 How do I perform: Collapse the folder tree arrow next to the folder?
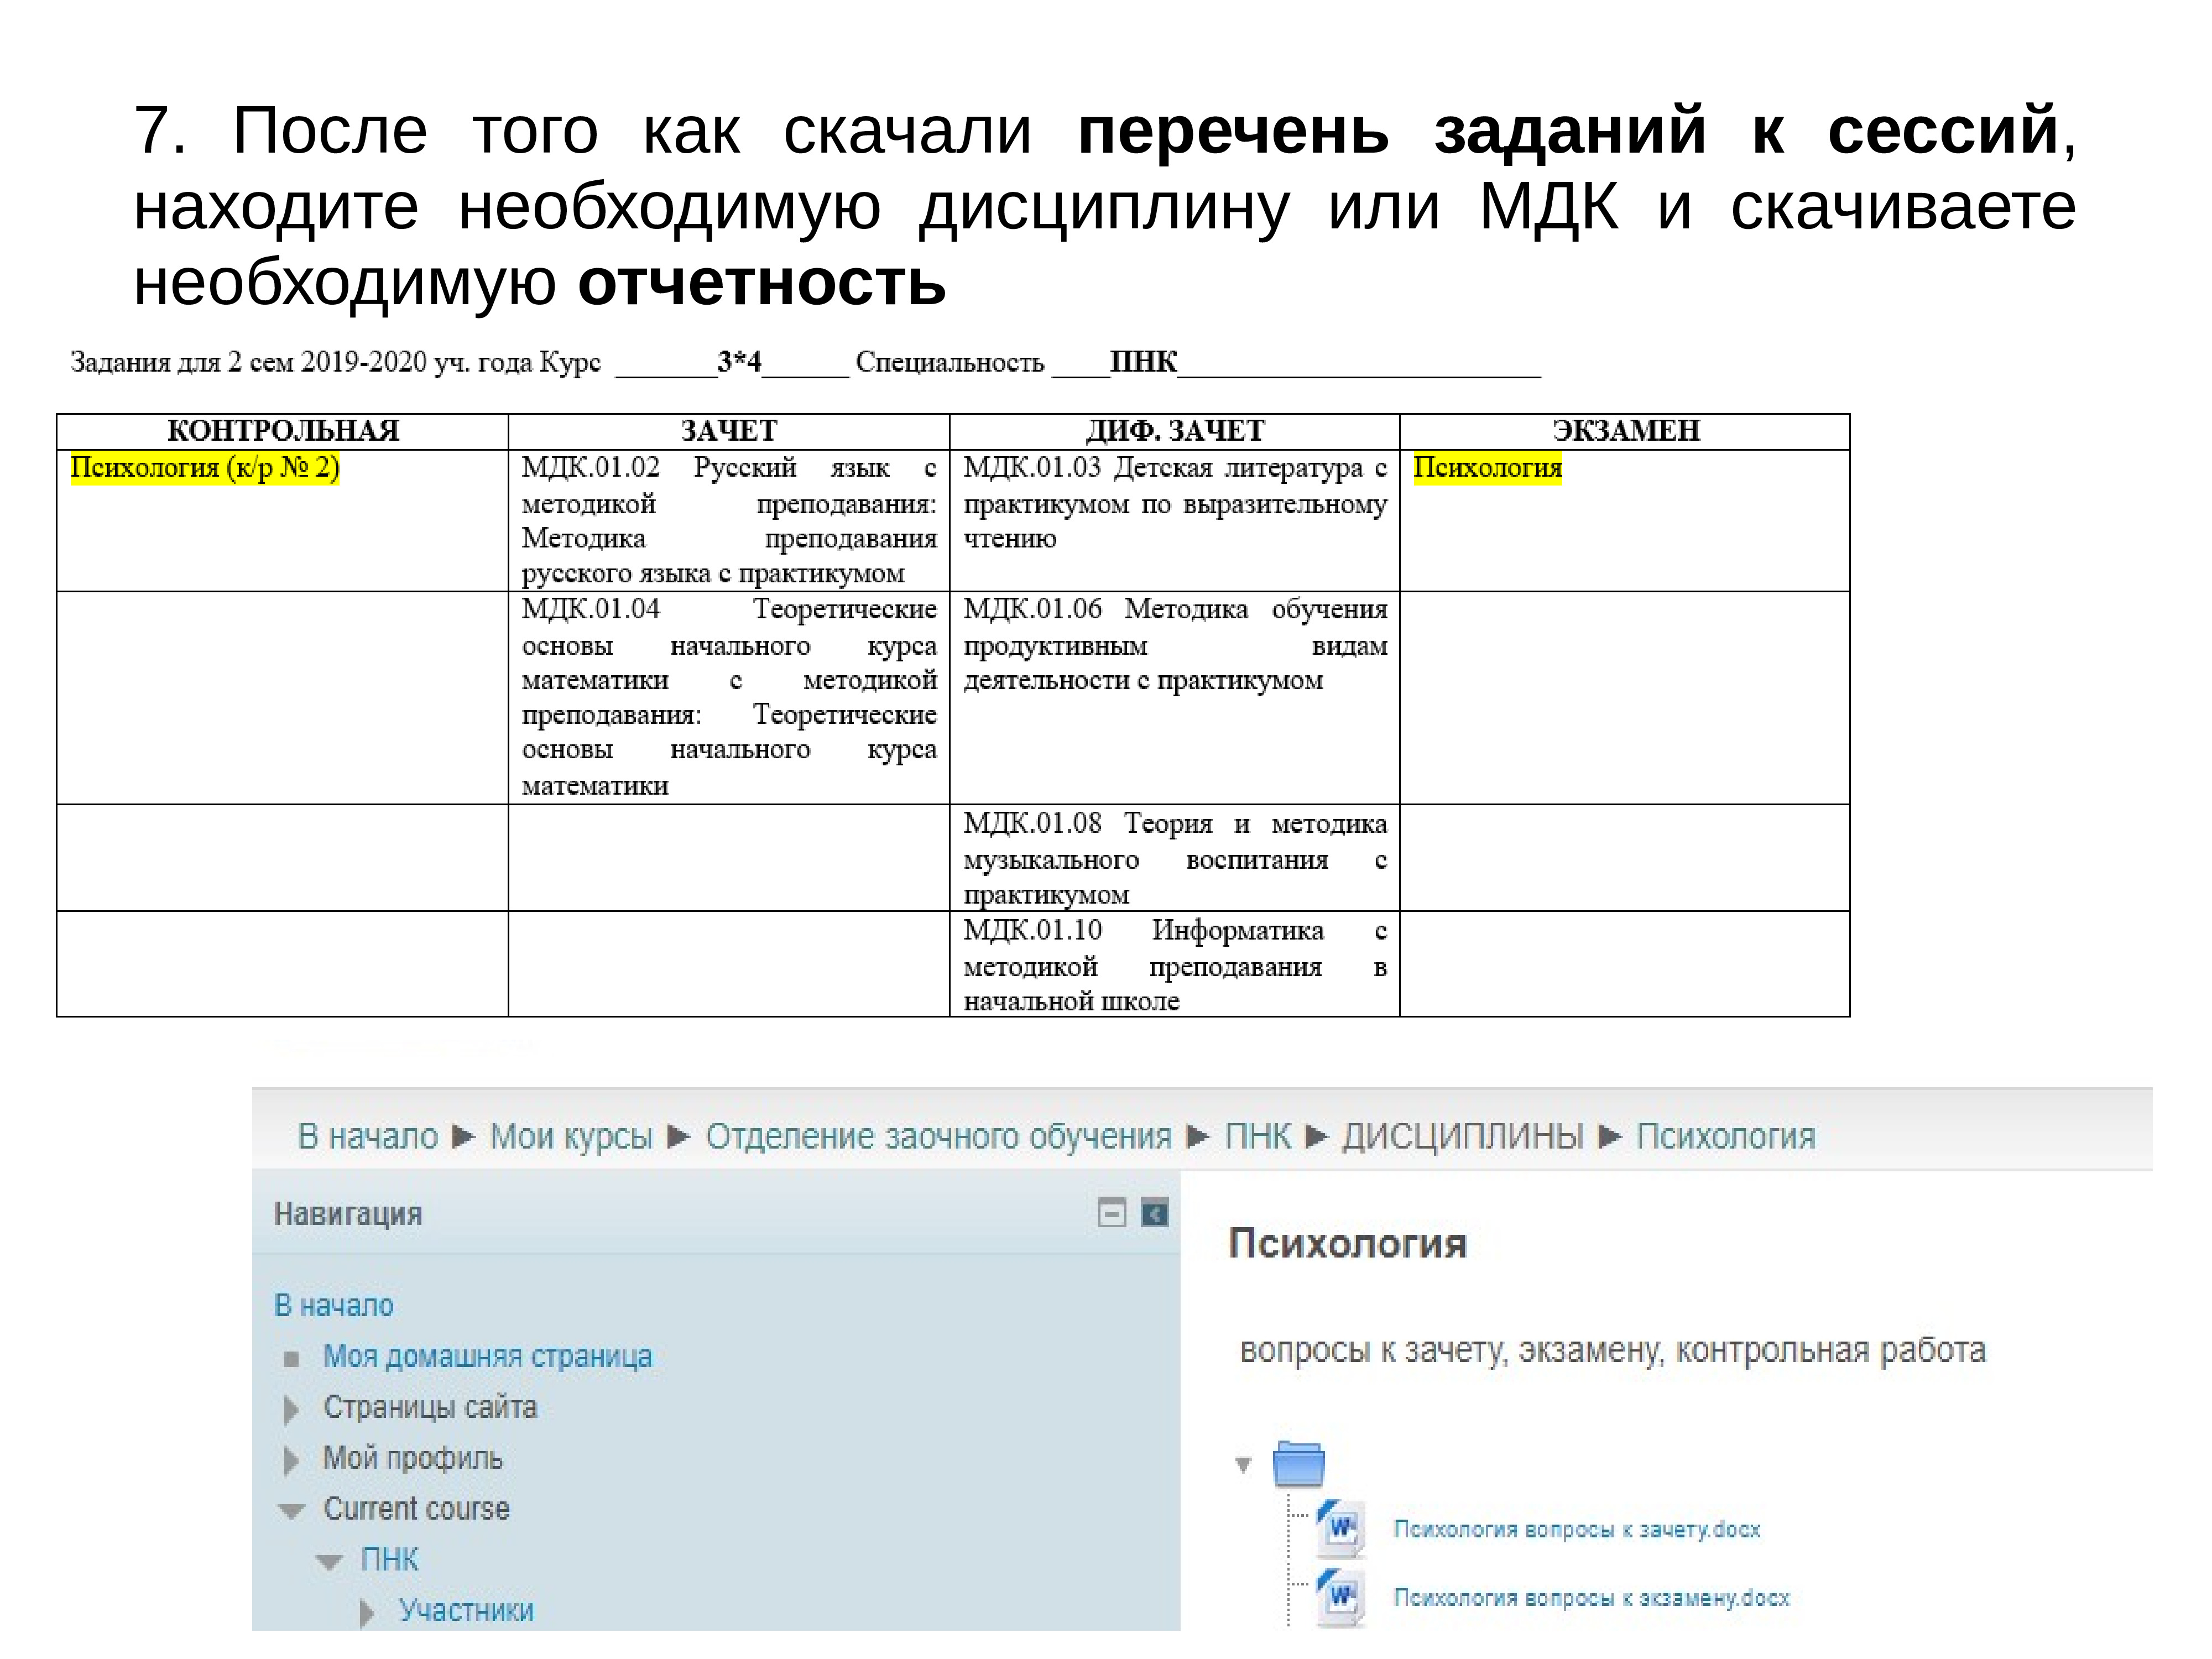1243,1465
